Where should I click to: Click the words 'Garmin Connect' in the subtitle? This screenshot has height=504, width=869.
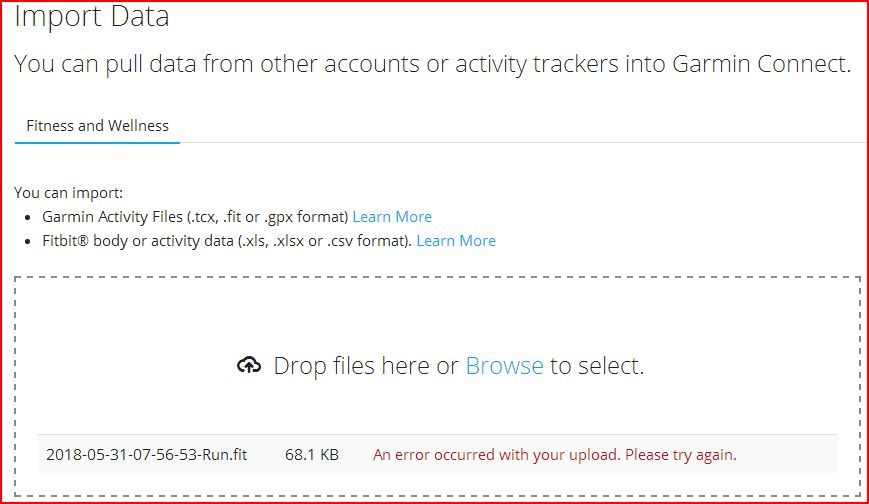pos(759,64)
